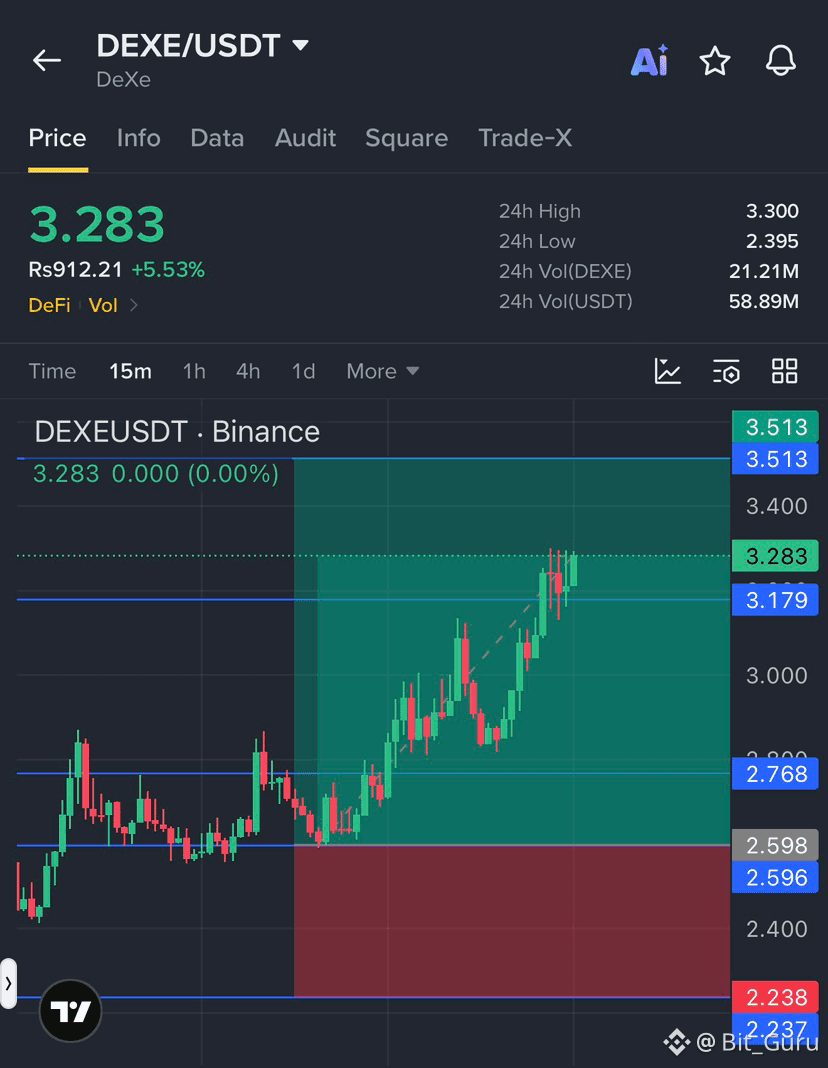
Task: Click the blue 2.768 line label
Action: tap(776, 774)
